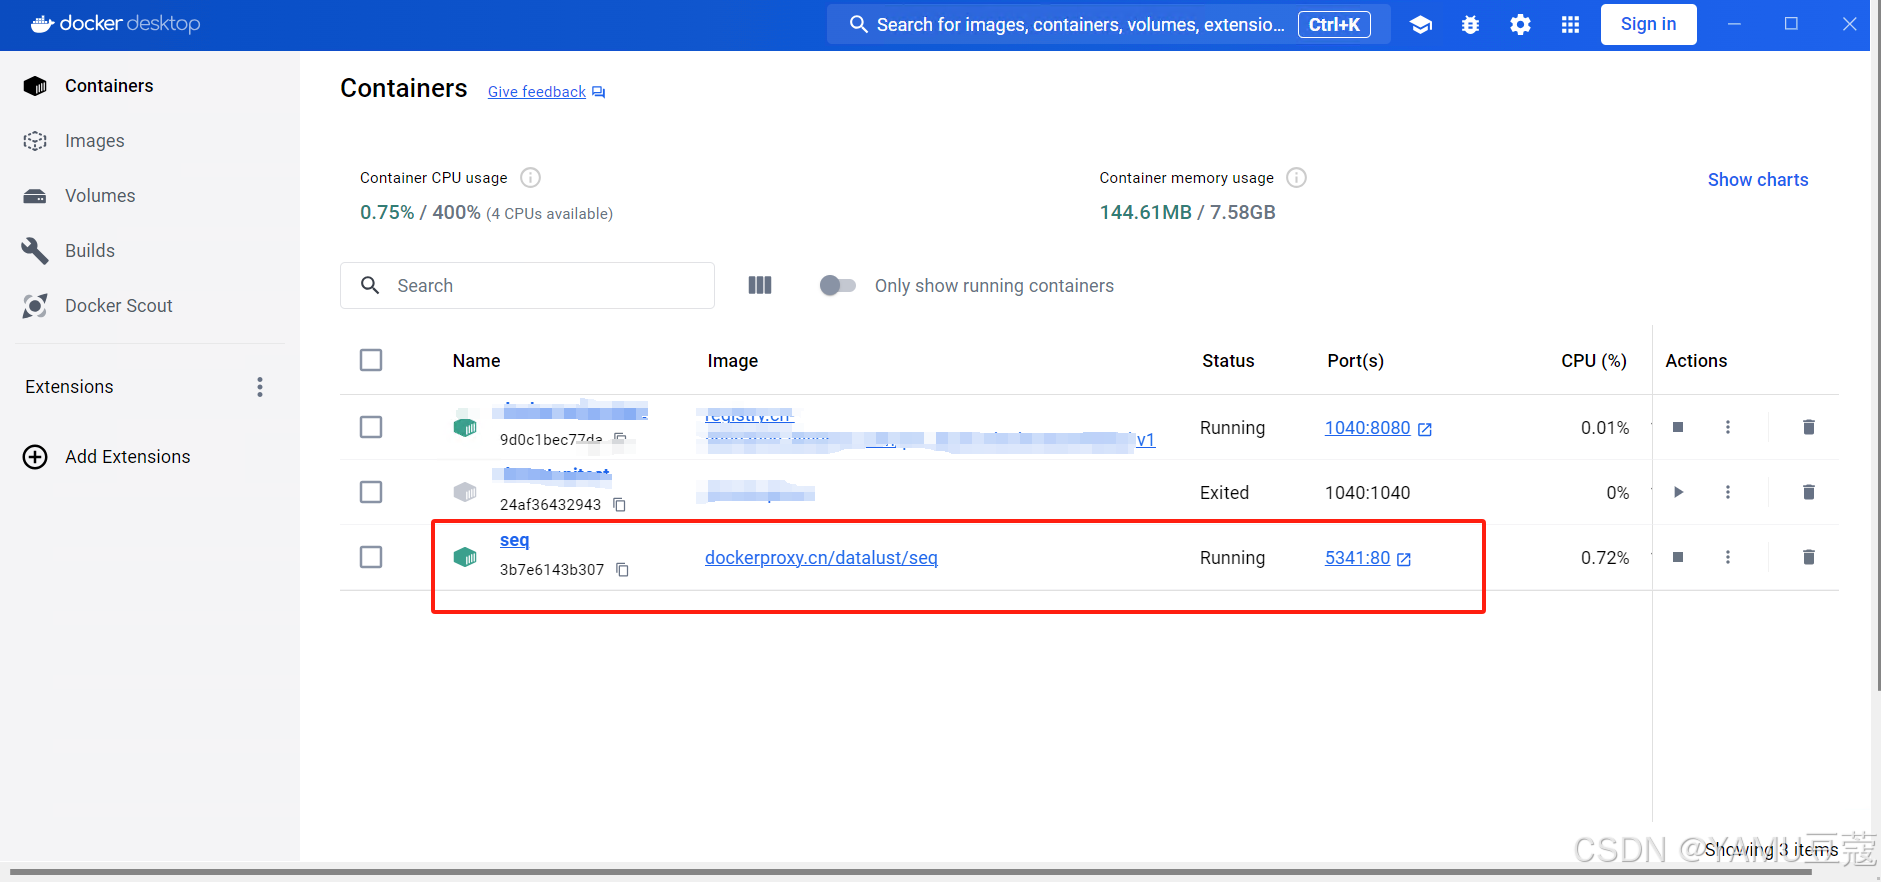
Task: Open more actions menu for seq
Action: (1727, 557)
